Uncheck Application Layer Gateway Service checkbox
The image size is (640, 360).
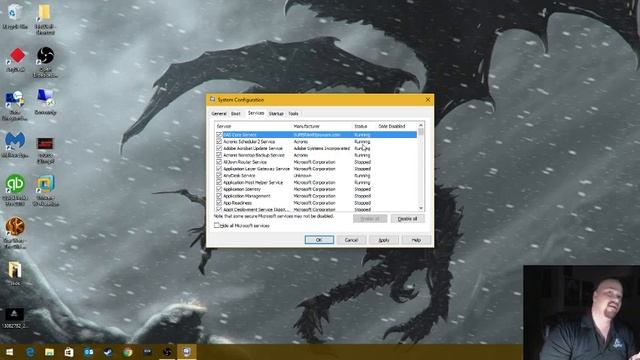click(219, 169)
